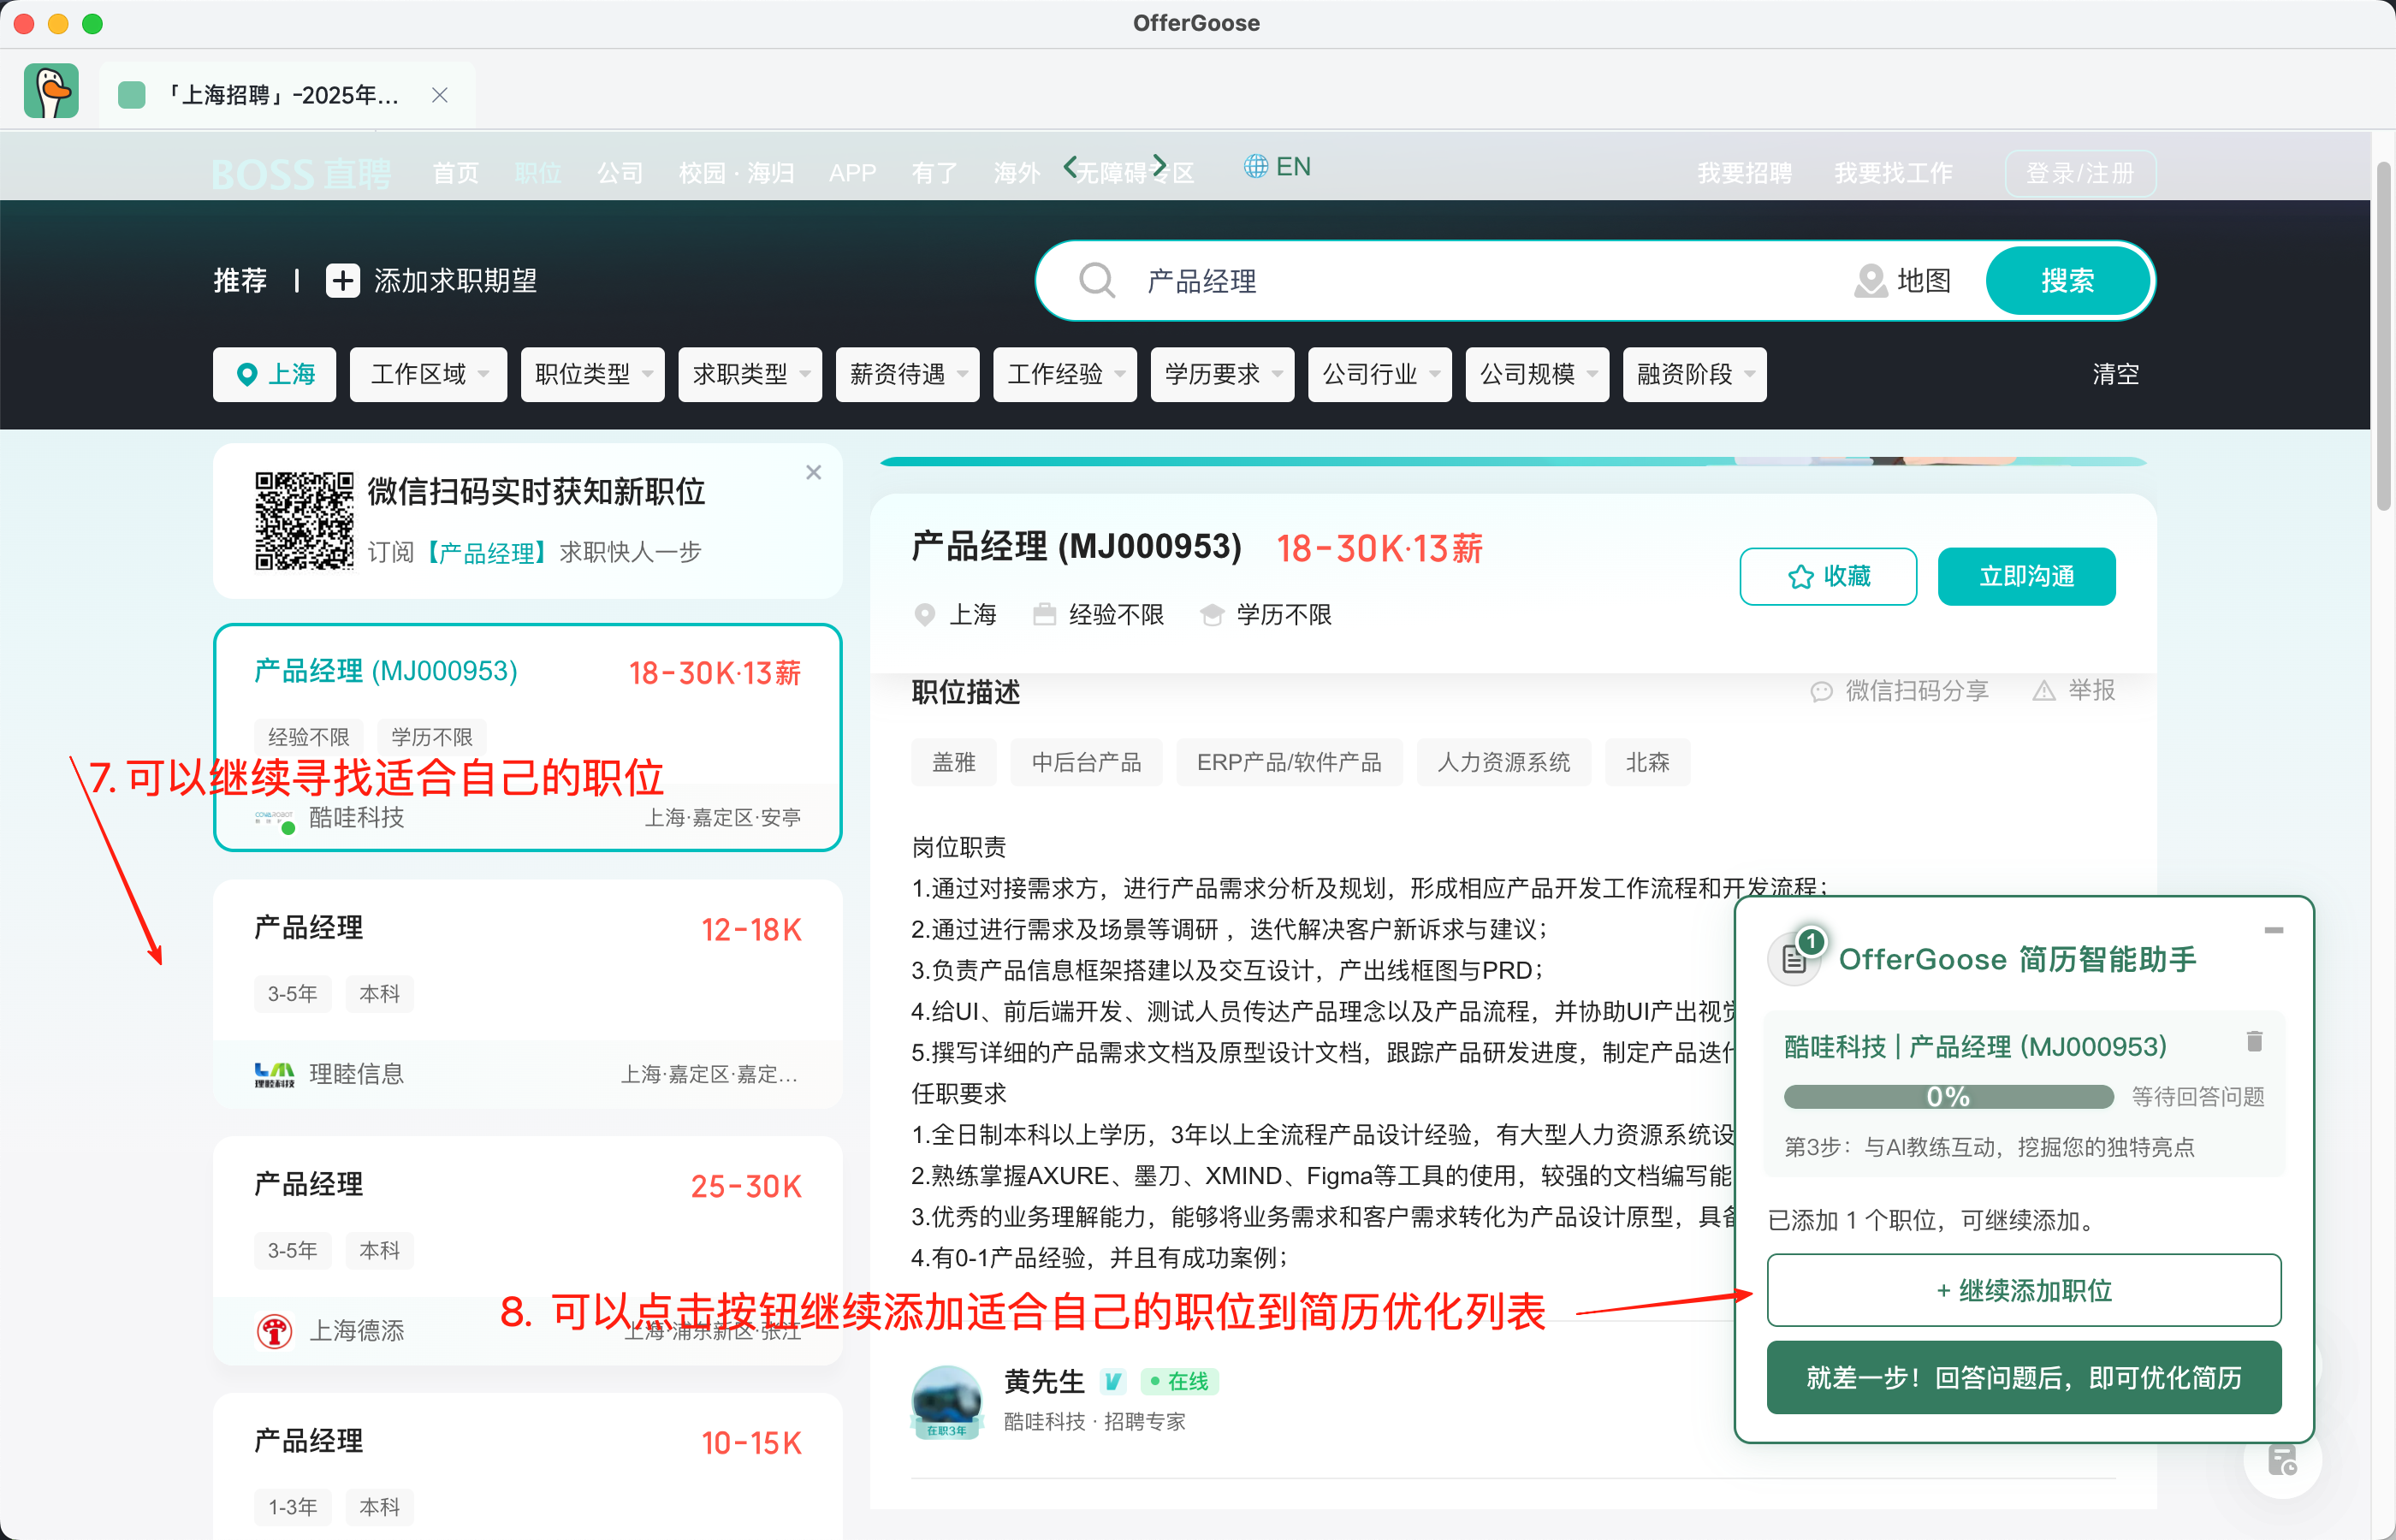Click the magnifier icon in search bar

coord(1097,281)
